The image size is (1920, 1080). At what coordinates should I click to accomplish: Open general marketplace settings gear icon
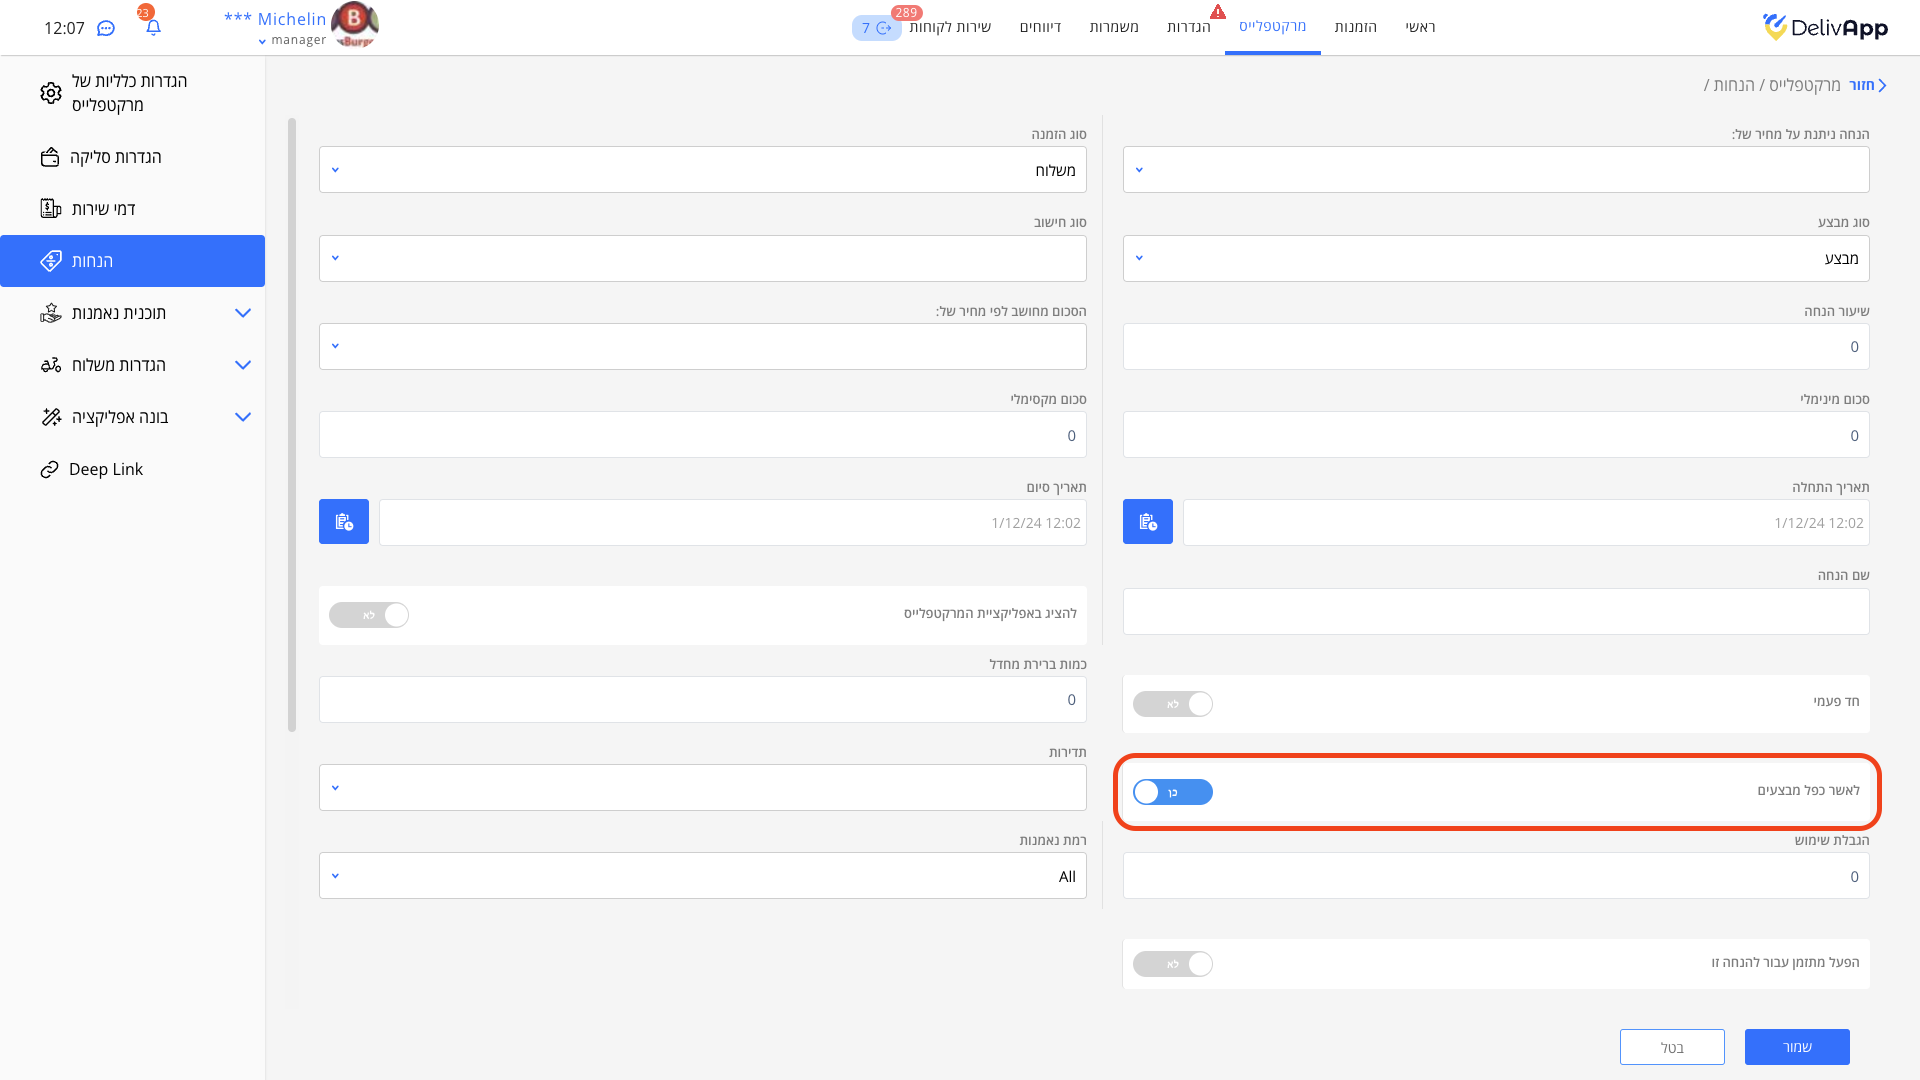click(51, 93)
